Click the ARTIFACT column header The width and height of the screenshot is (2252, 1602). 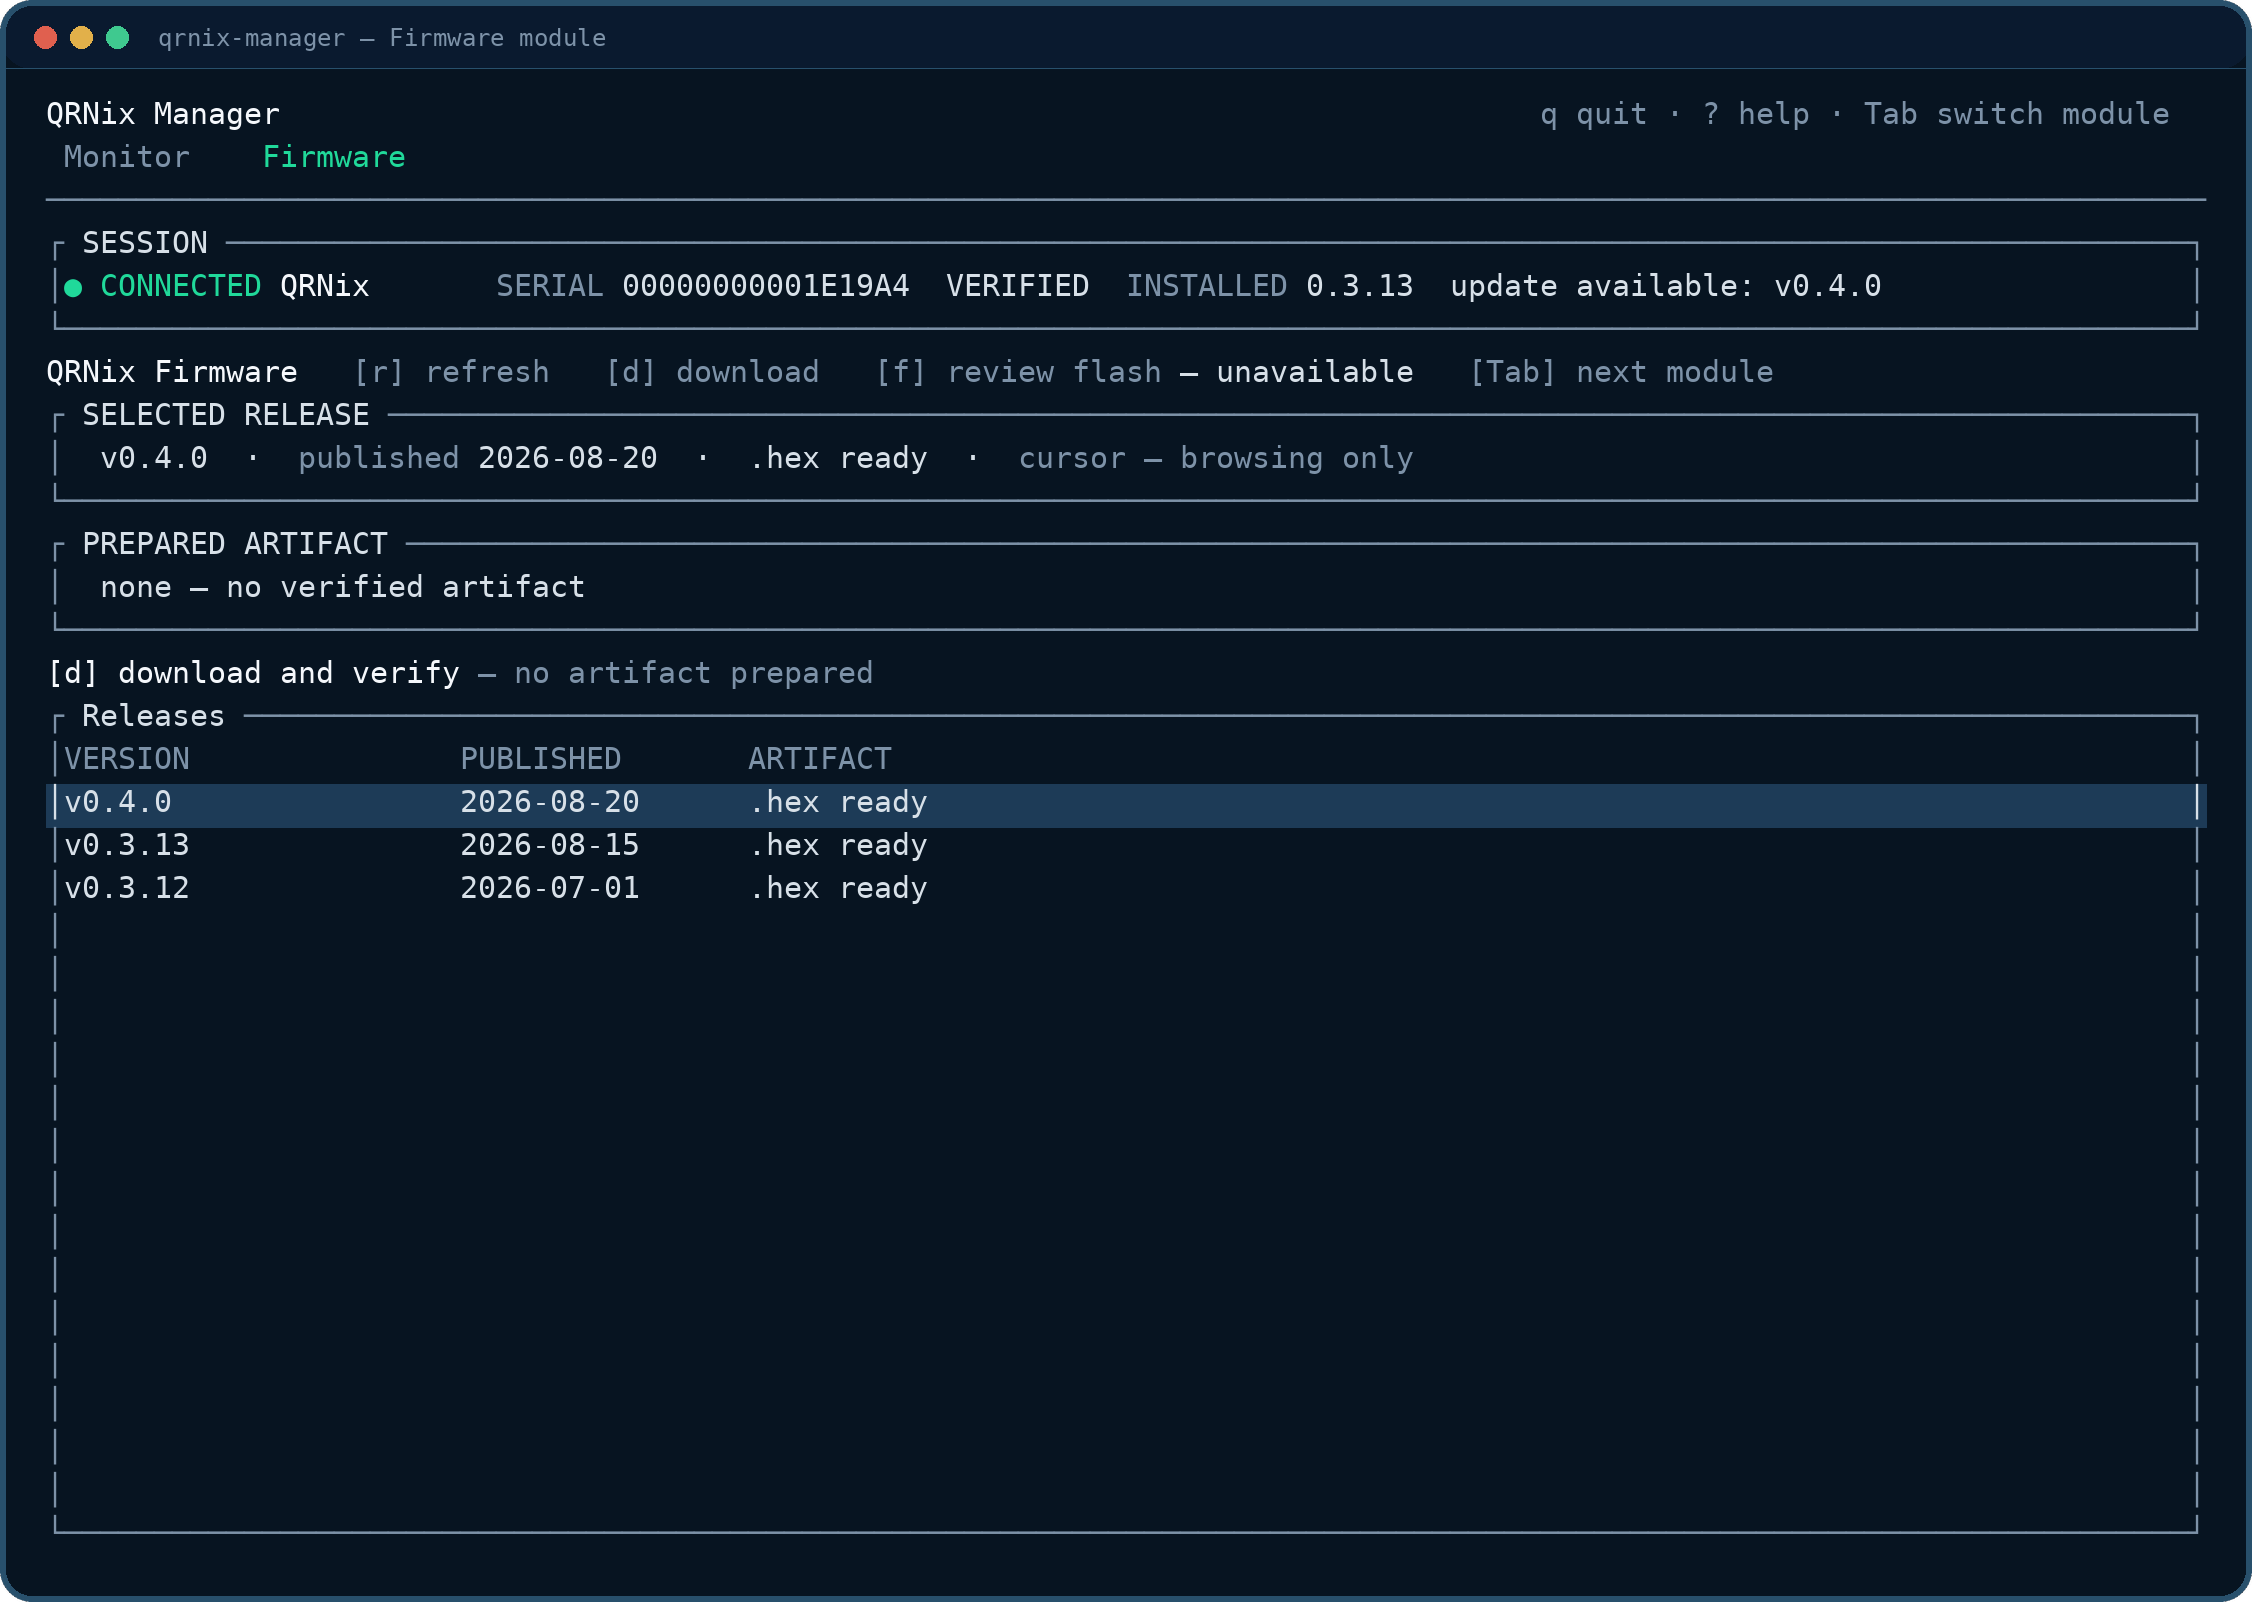pyautogui.click(x=820, y=759)
